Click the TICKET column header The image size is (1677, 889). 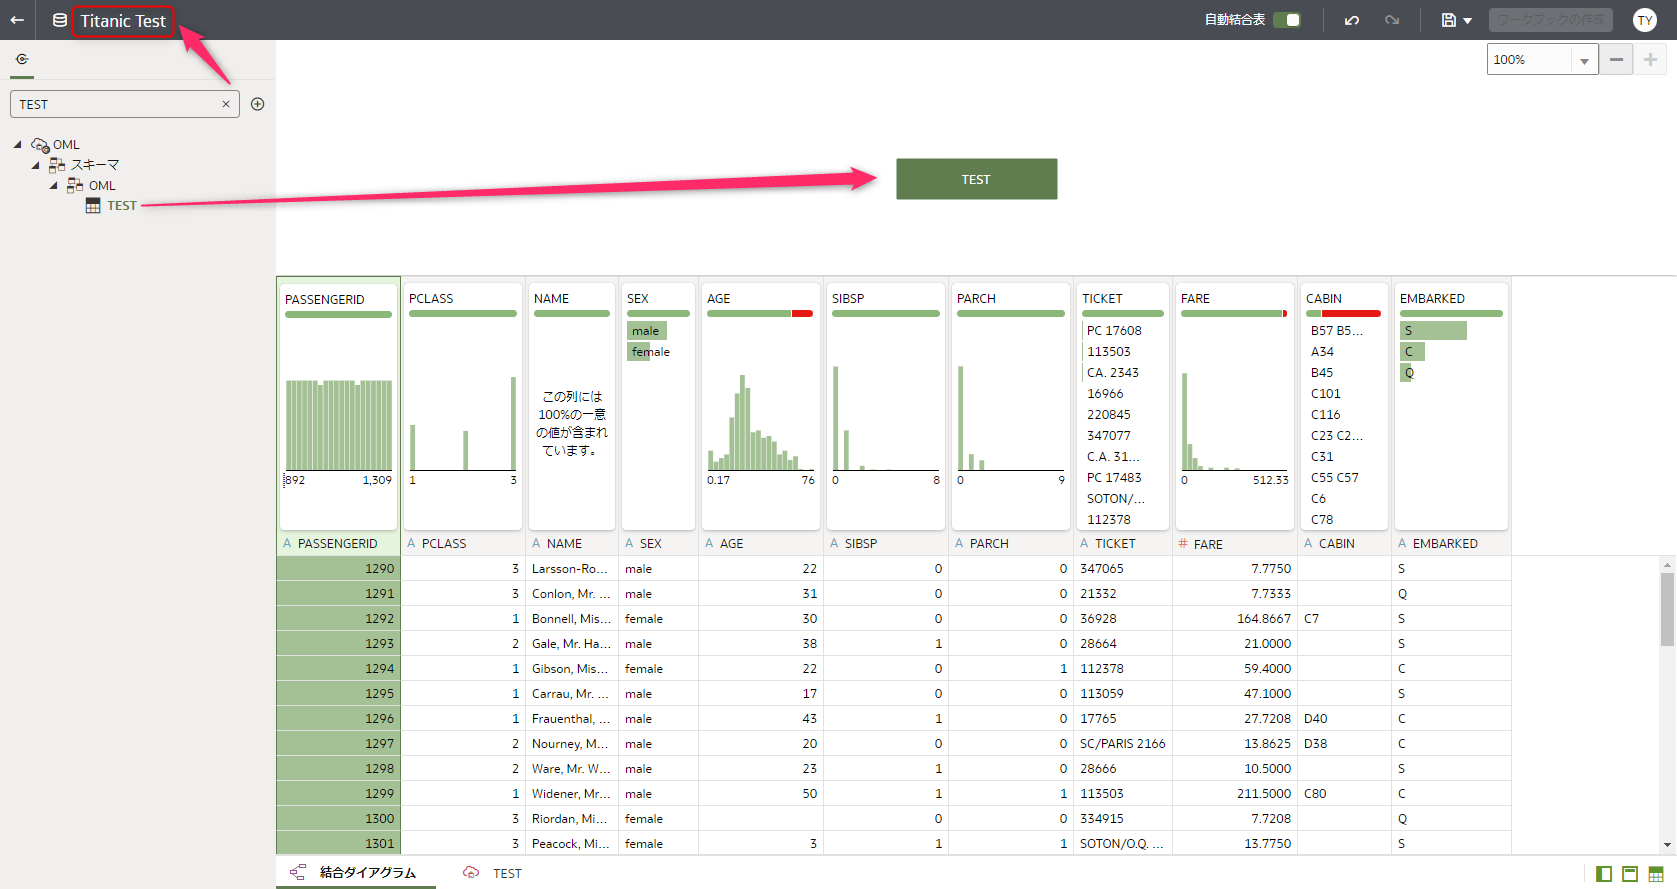click(1123, 544)
